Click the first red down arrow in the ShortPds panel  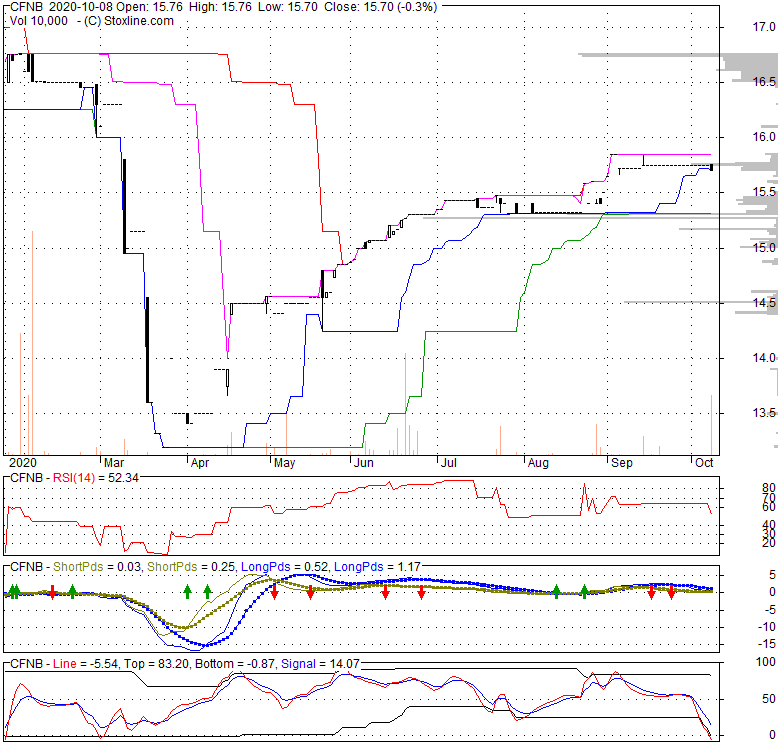(x=52, y=592)
